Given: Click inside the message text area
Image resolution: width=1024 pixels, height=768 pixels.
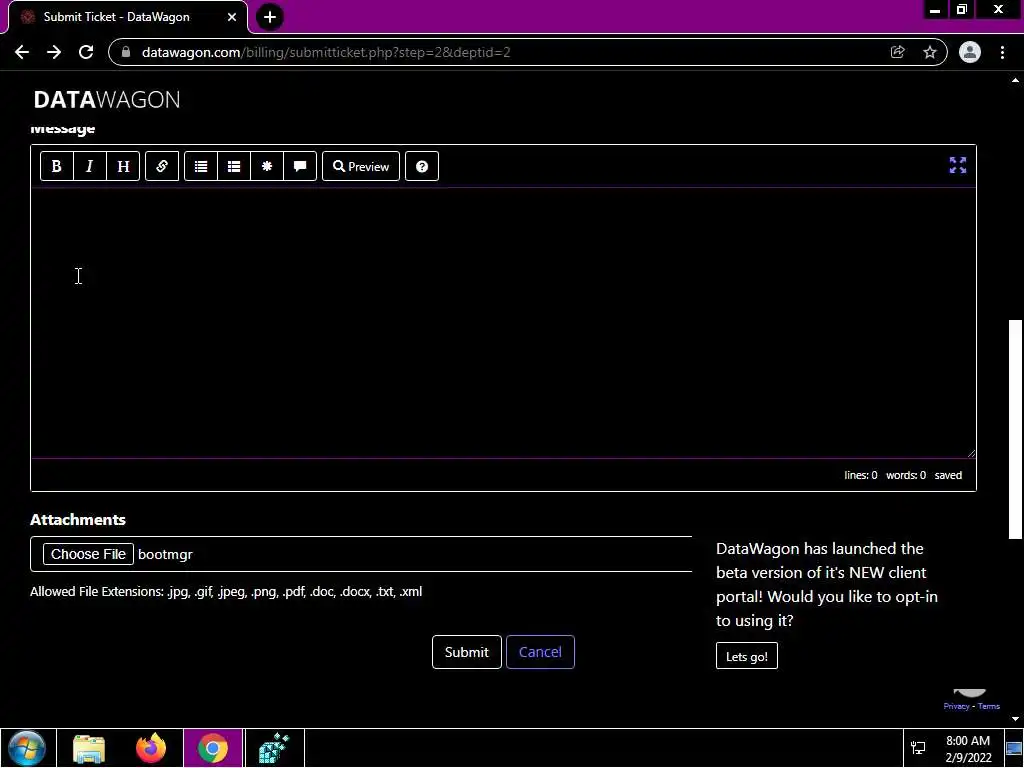Looking at the screenshot, I should 503,323.
